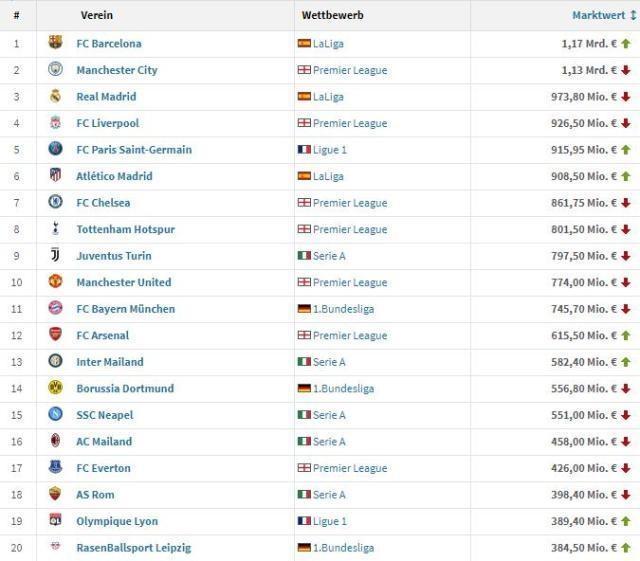Open Premier League link in FC Chelsea row
Image resolution: width=640 pixels, height=561 pixels.
pos(349,202)
